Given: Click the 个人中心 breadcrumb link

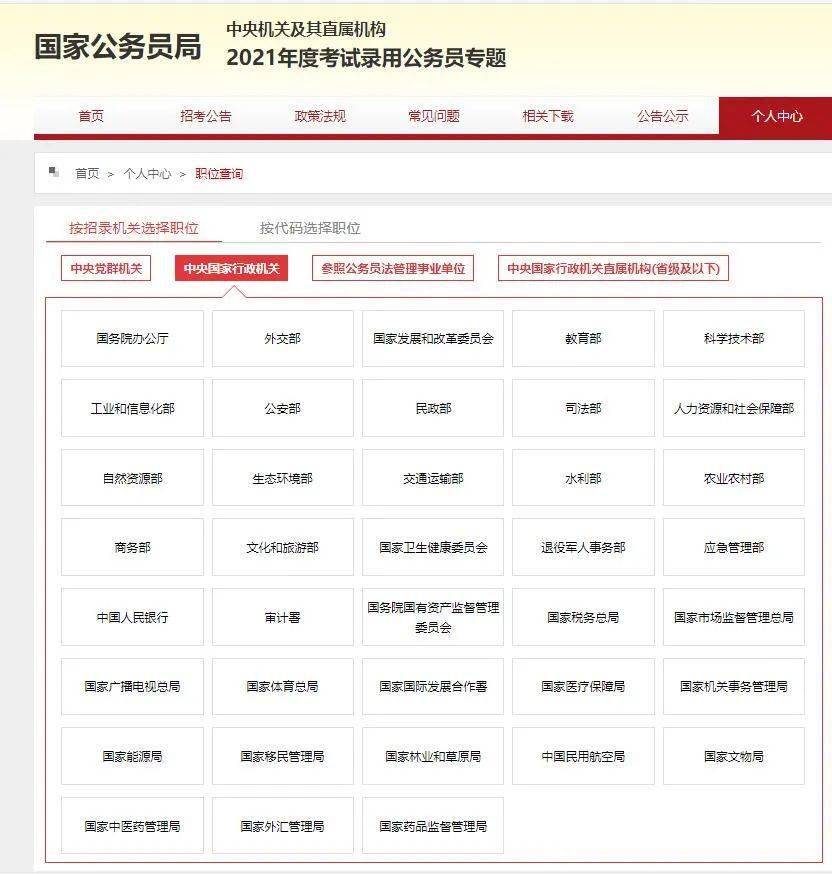Looking at the screenshot, I should click(147, 174).
